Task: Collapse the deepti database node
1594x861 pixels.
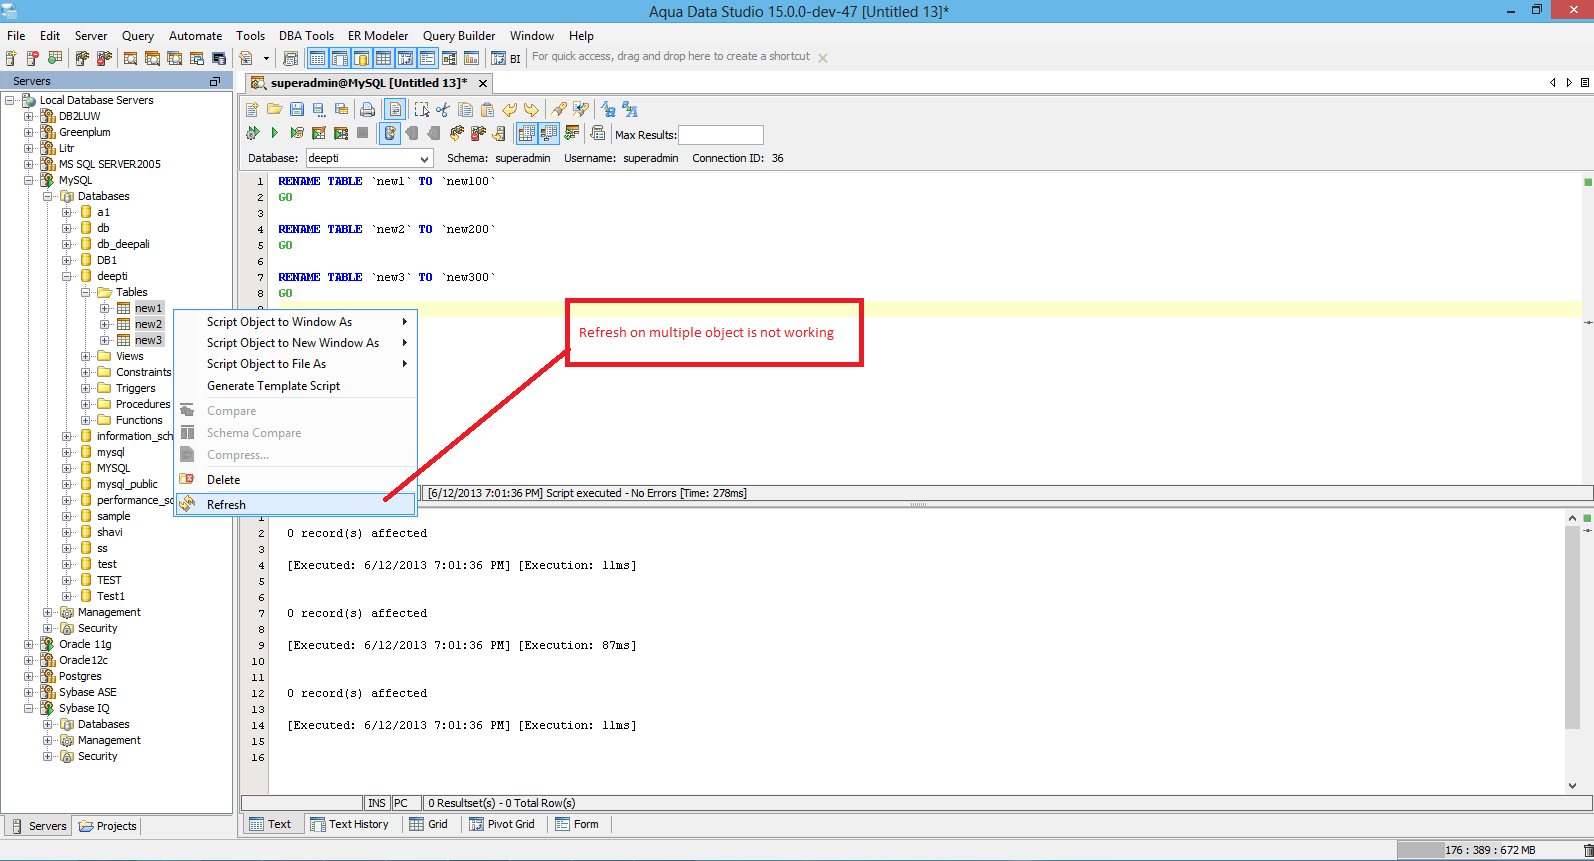Action: point(67,276)
